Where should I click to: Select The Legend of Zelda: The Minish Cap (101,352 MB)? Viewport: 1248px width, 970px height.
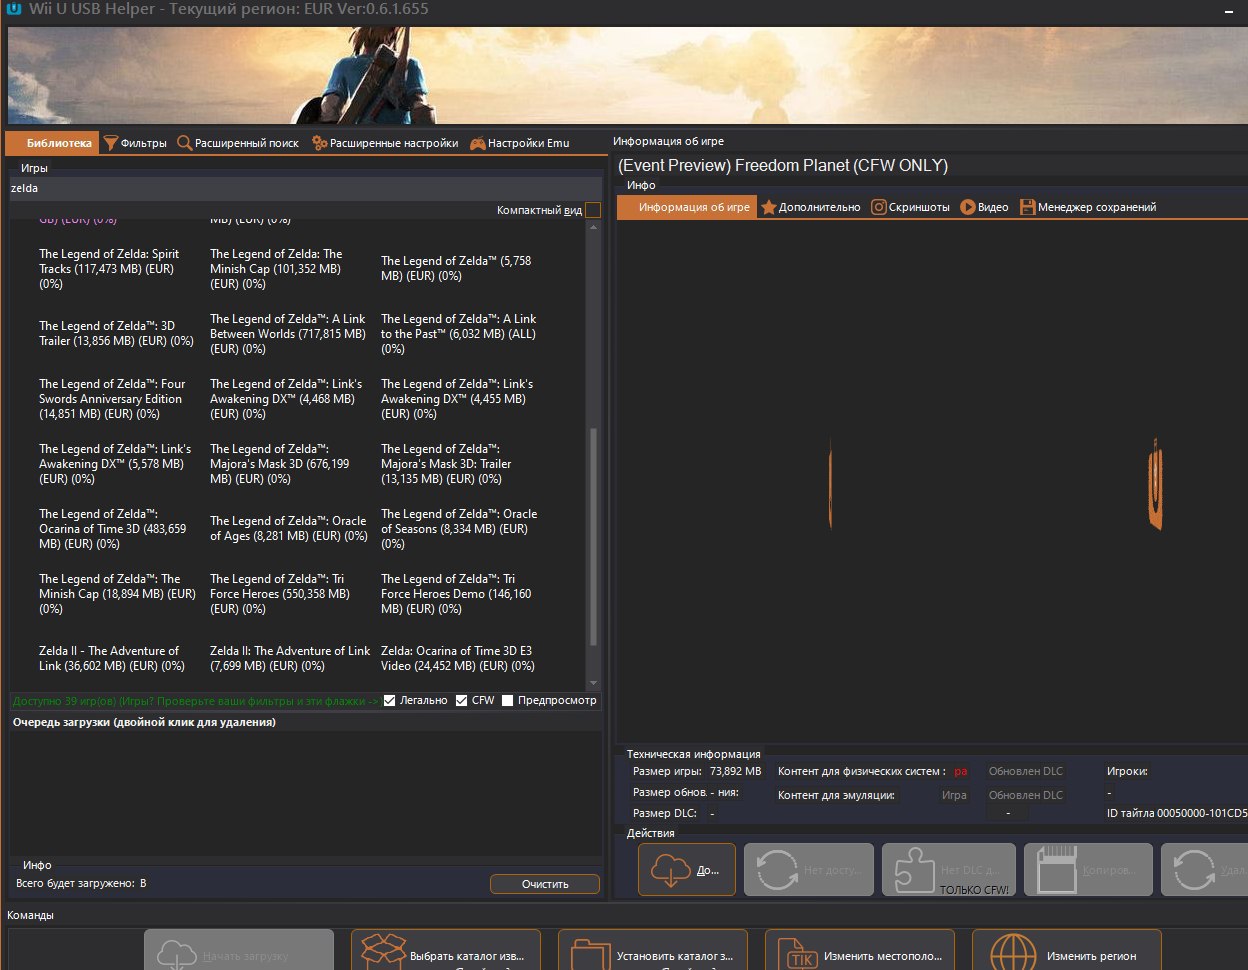(x=277, y=269)
